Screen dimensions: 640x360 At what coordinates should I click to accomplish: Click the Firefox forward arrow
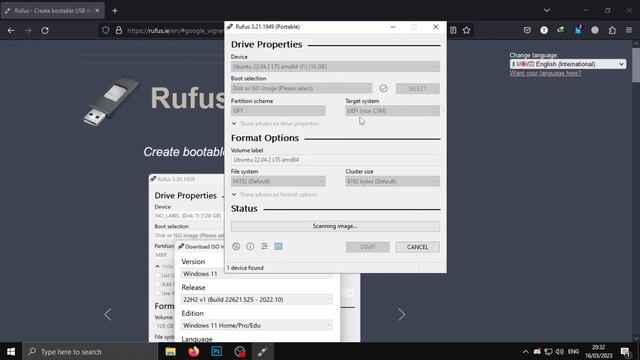click(x=28, y=30)
